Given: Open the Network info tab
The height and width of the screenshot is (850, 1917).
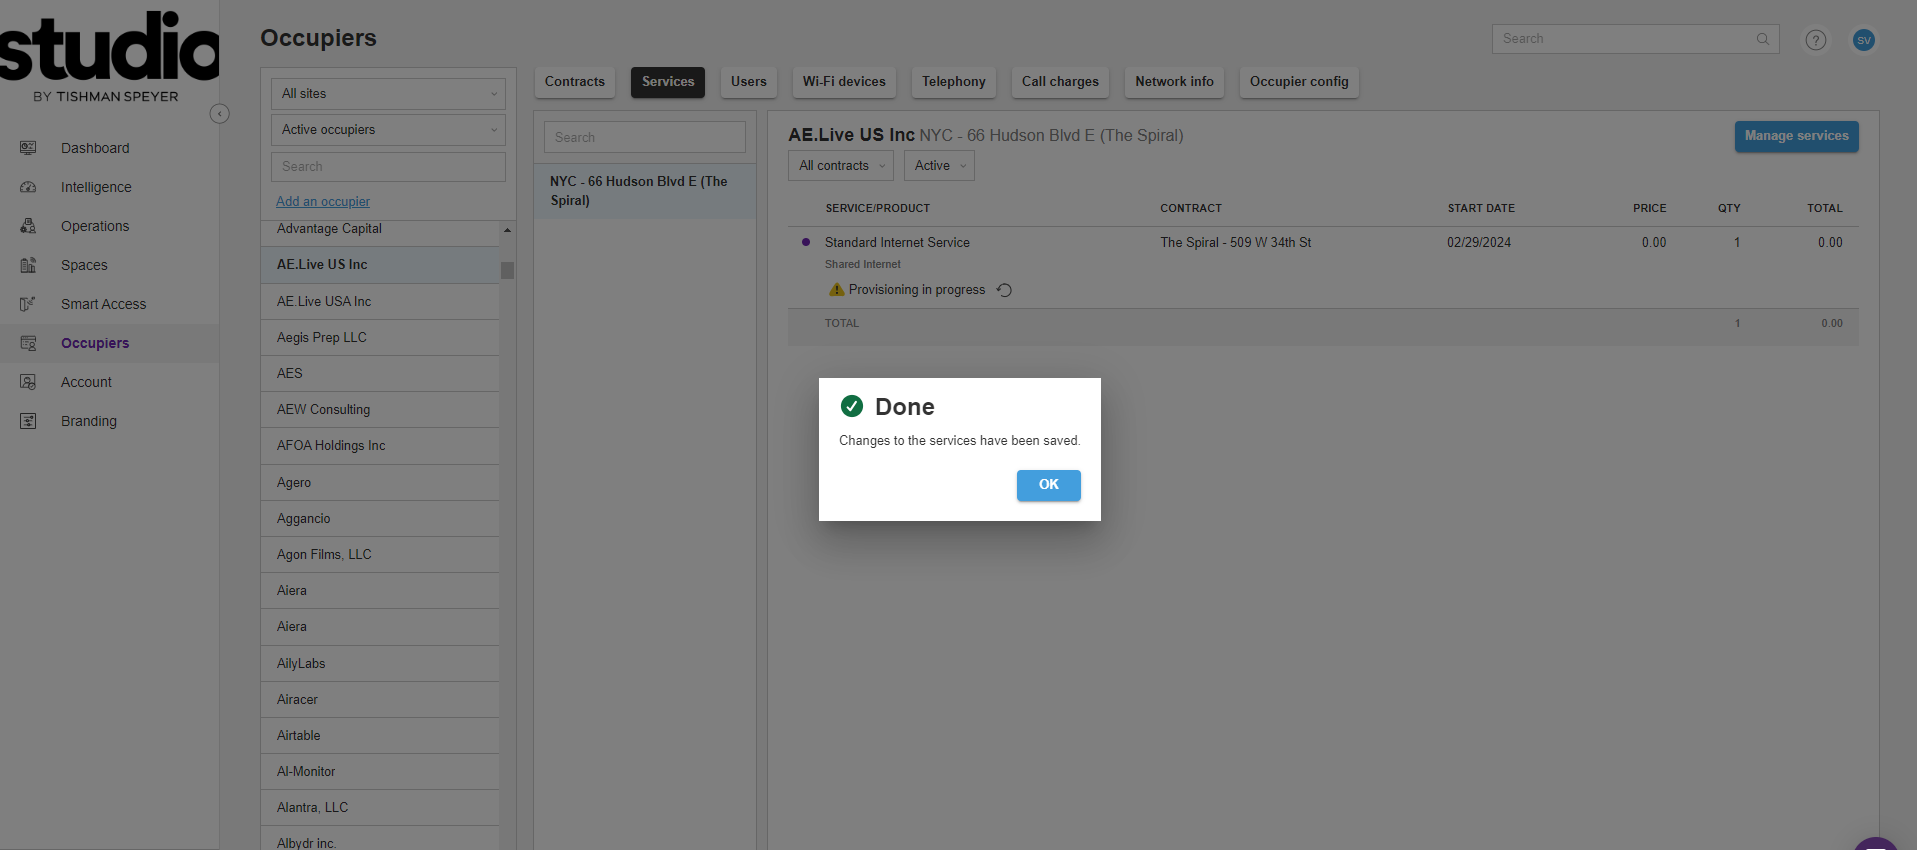Looking at the screenshot, I should (1174, 82).
